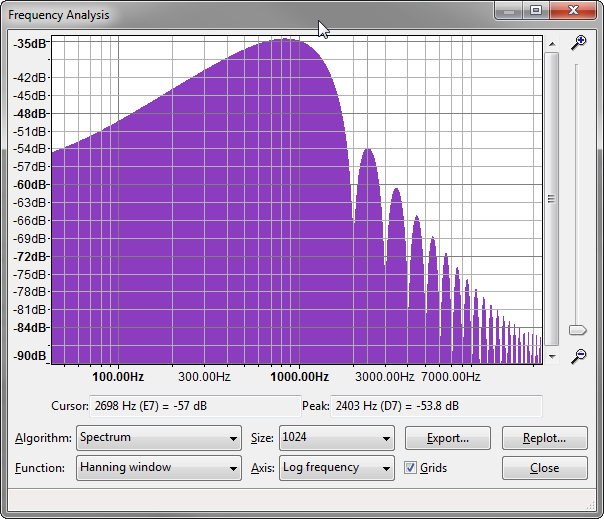Screen dimensions: 604x519
Task: Open the Algorithm dropdown showing Spectrum
Action: click(159, 438)
